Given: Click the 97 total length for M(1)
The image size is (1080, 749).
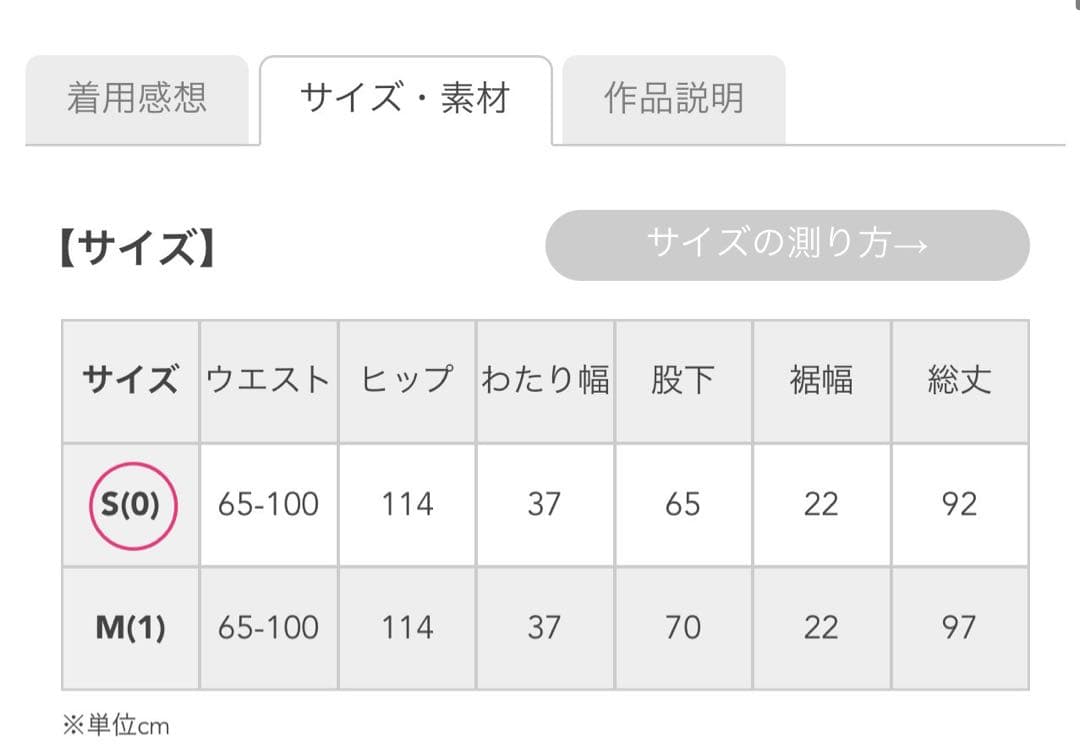Looking at the screenshot, I should [x=960, y=628].
